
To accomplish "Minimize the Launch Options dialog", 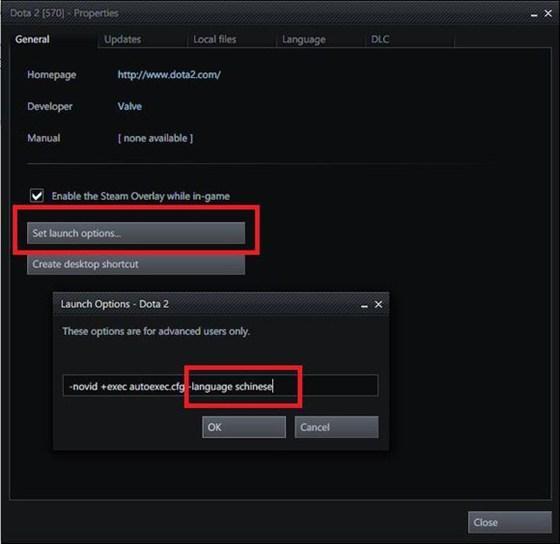I will 364,305.
